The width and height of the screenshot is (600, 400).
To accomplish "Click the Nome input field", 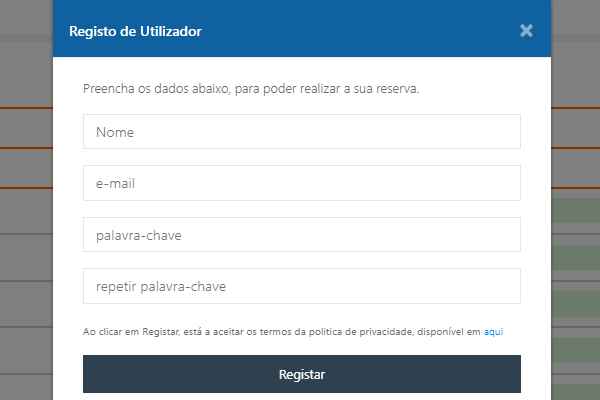I will pyautogui.click(x=302, y=131).
